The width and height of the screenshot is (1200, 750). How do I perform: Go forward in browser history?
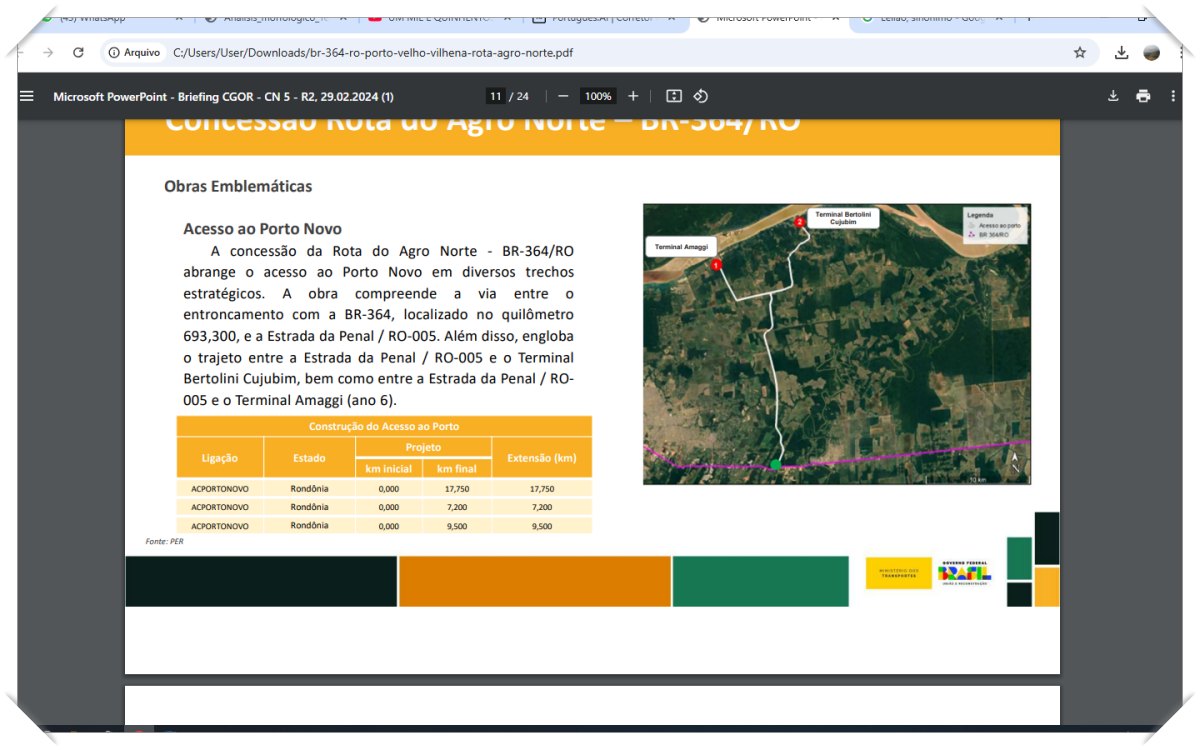coord(47,52)
